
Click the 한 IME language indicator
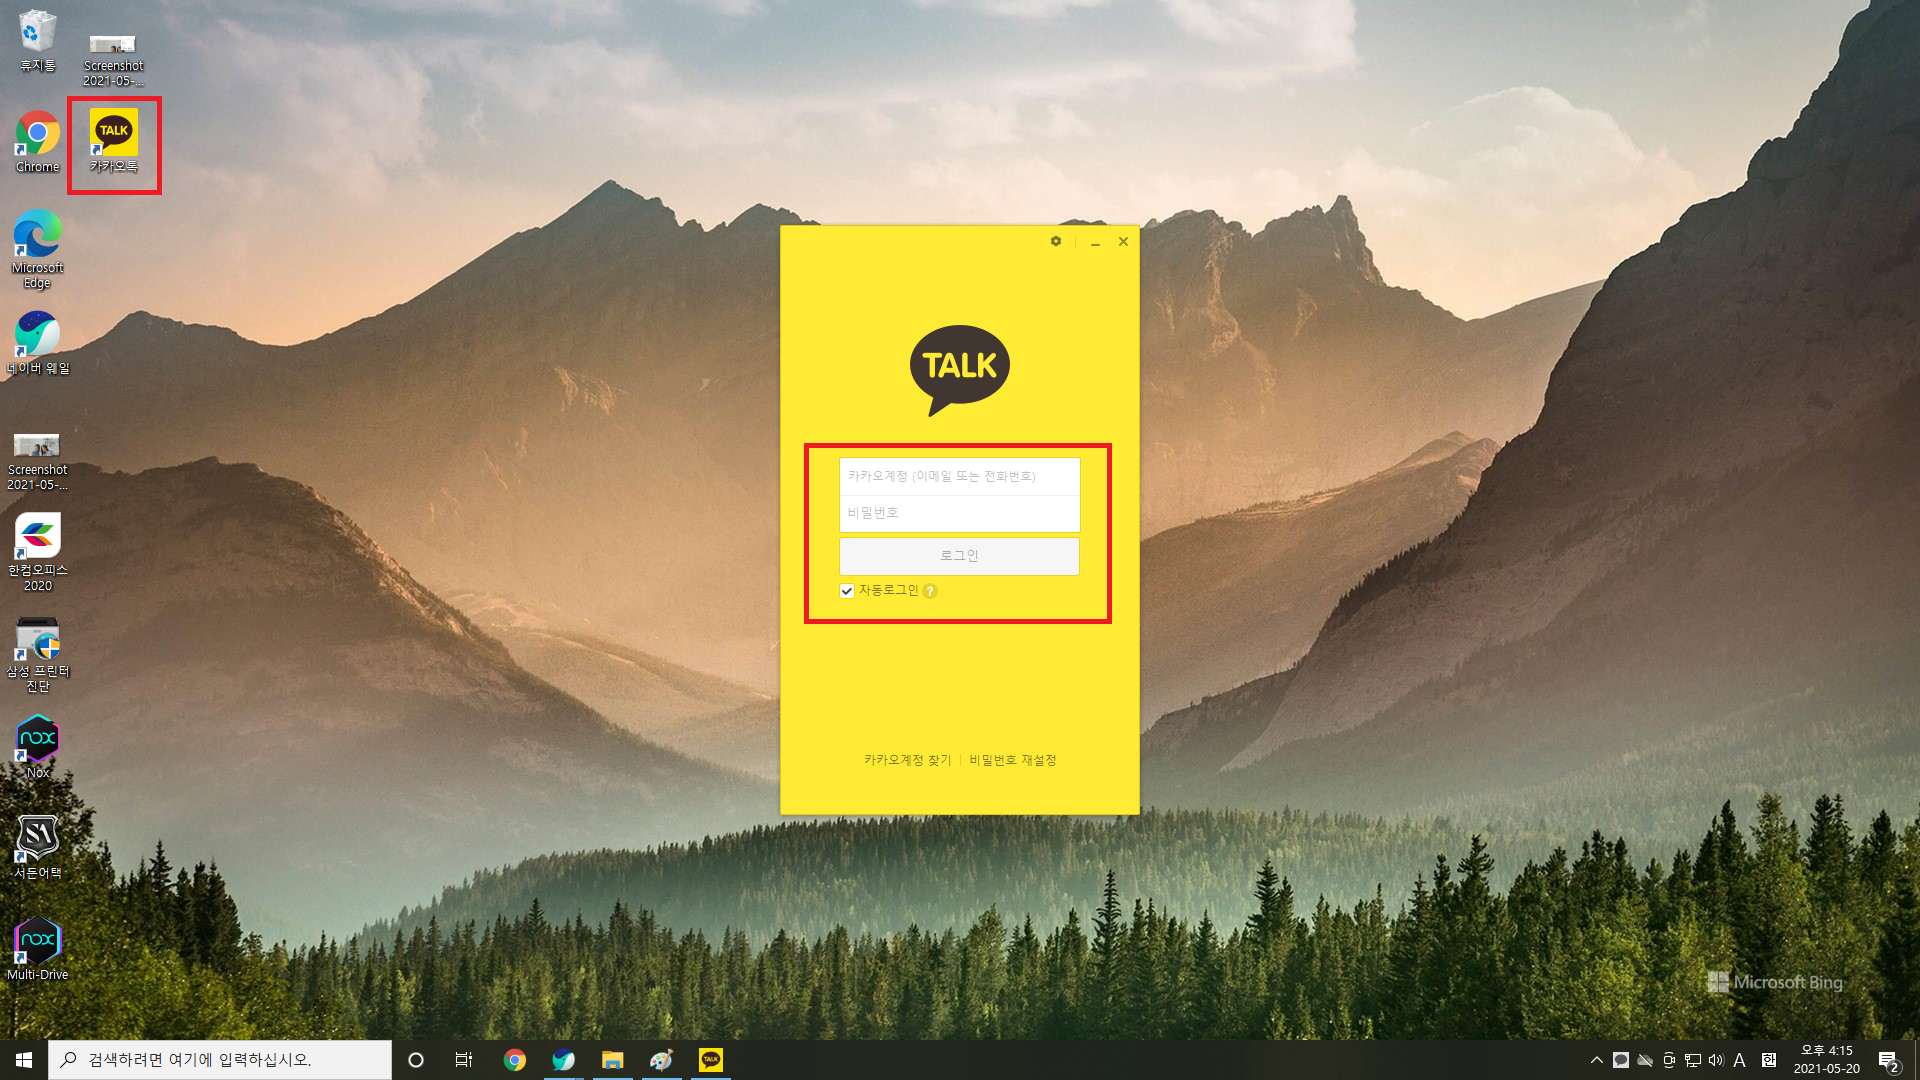click(x=1769, y=1060)
